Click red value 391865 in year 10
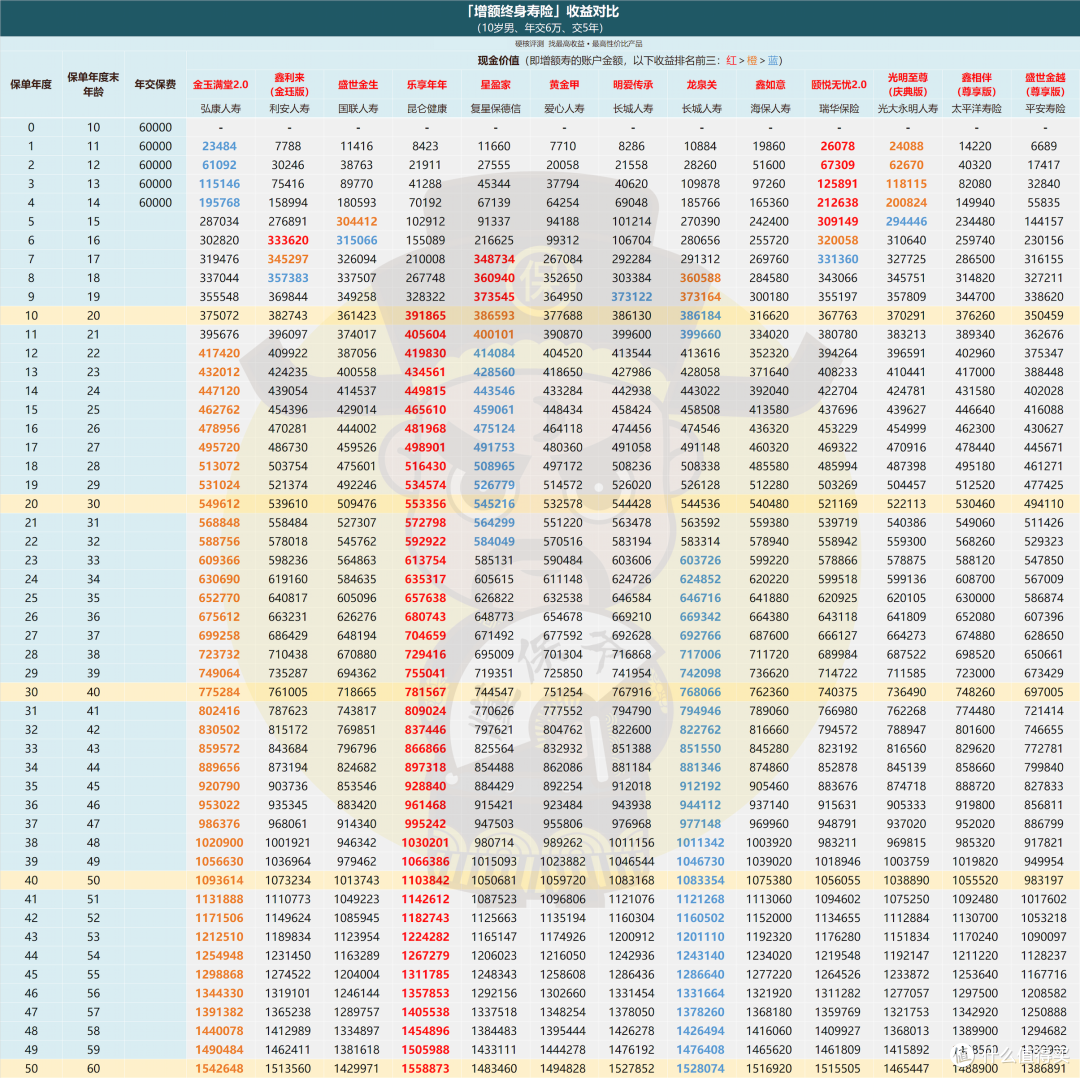Viewport: 1080px width, 1078px height. point(425,315)
